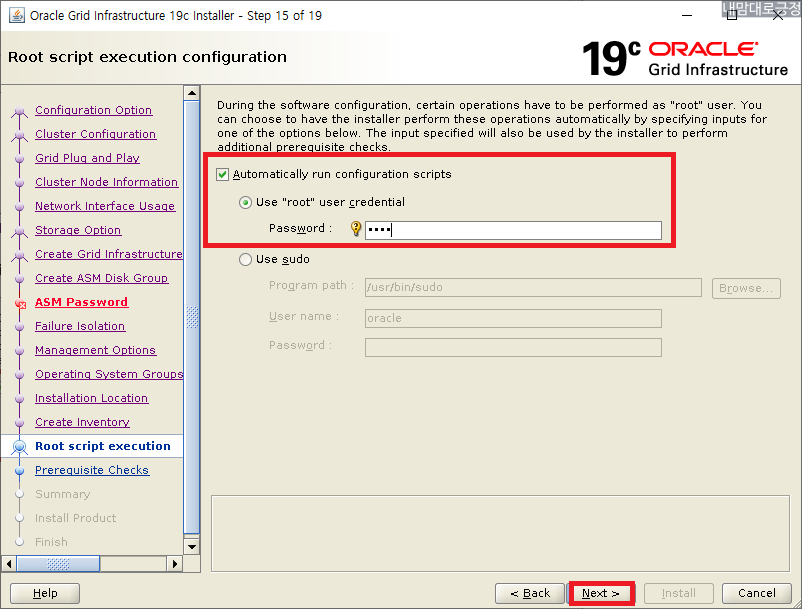Select the Use sudo radio button
This screenshot has width=802, height=609.
[x=246, y=259]
